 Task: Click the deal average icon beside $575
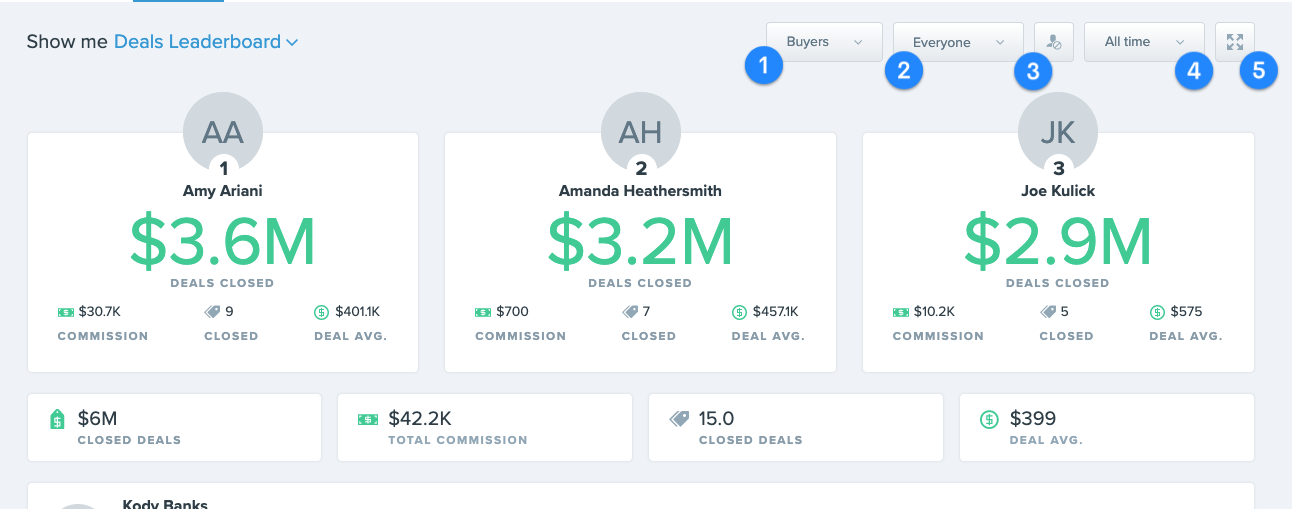tap(1158, 312)
